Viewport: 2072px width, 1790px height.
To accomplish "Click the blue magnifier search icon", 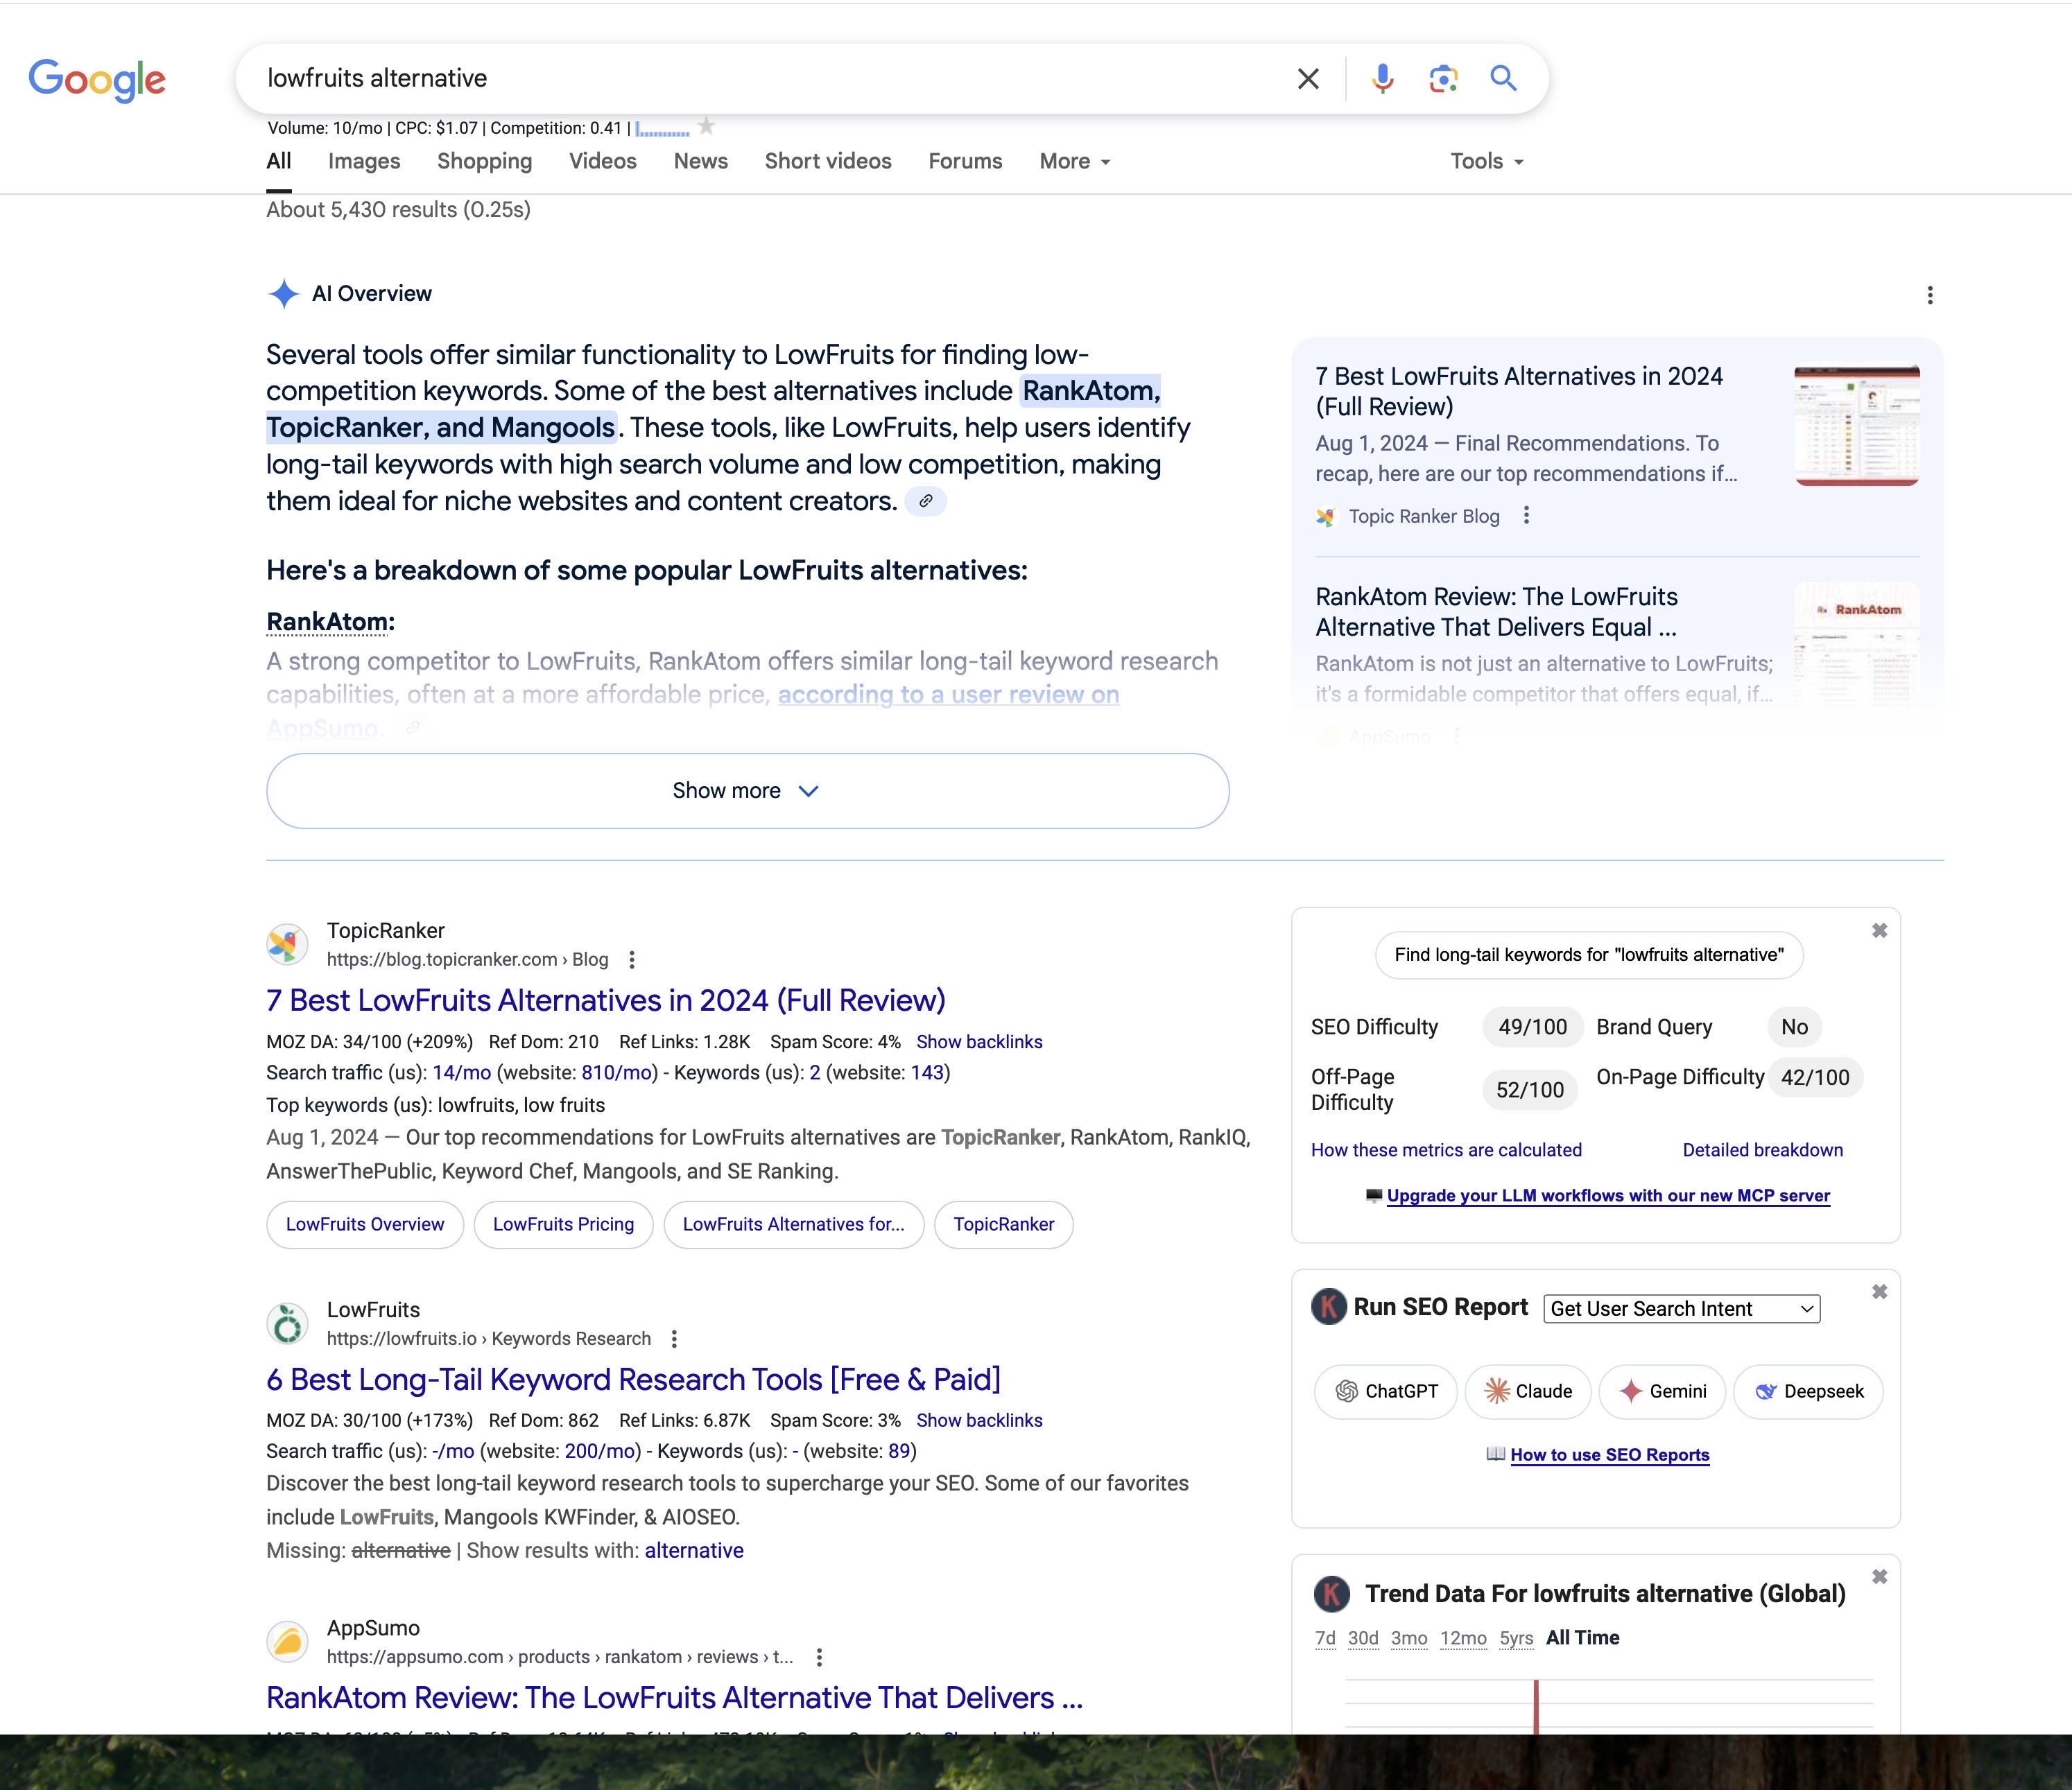I will tap(1503, 78).
